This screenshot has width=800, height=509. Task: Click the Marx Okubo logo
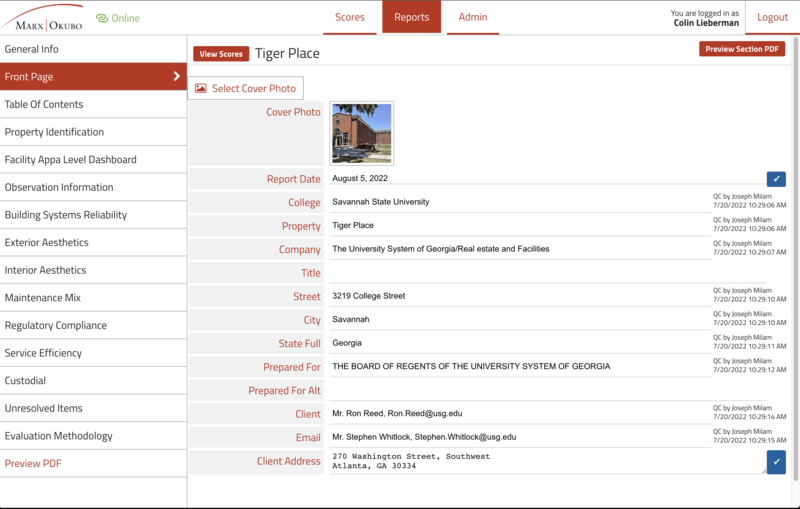tap(43, 17)
